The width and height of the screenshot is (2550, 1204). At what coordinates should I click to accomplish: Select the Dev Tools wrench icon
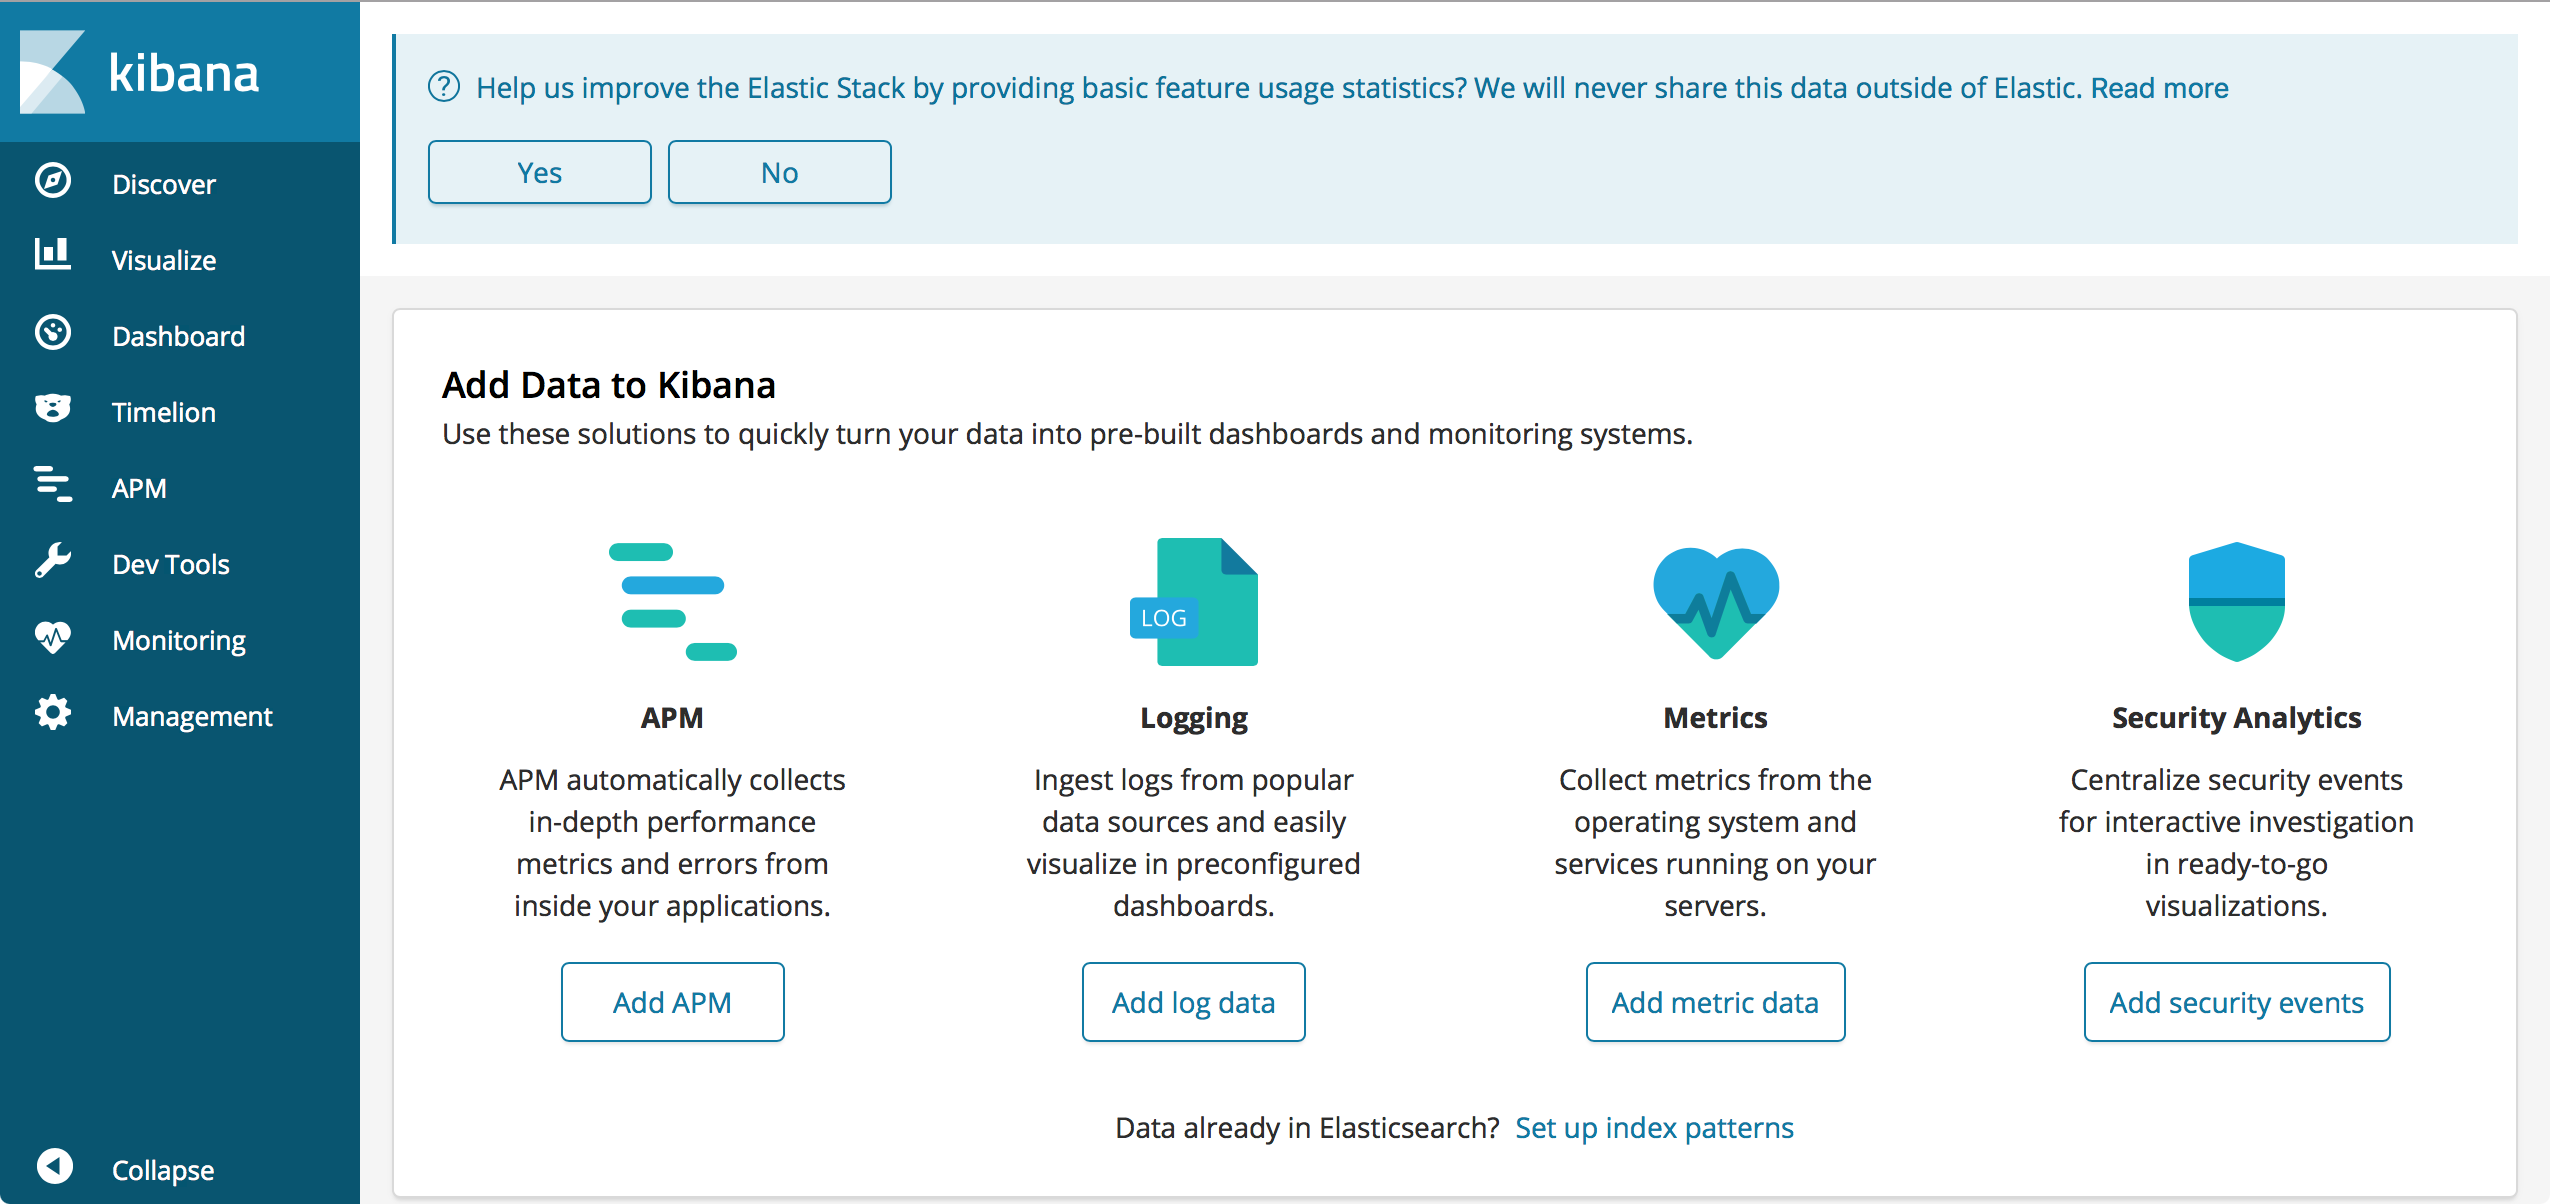coord(53,560)
